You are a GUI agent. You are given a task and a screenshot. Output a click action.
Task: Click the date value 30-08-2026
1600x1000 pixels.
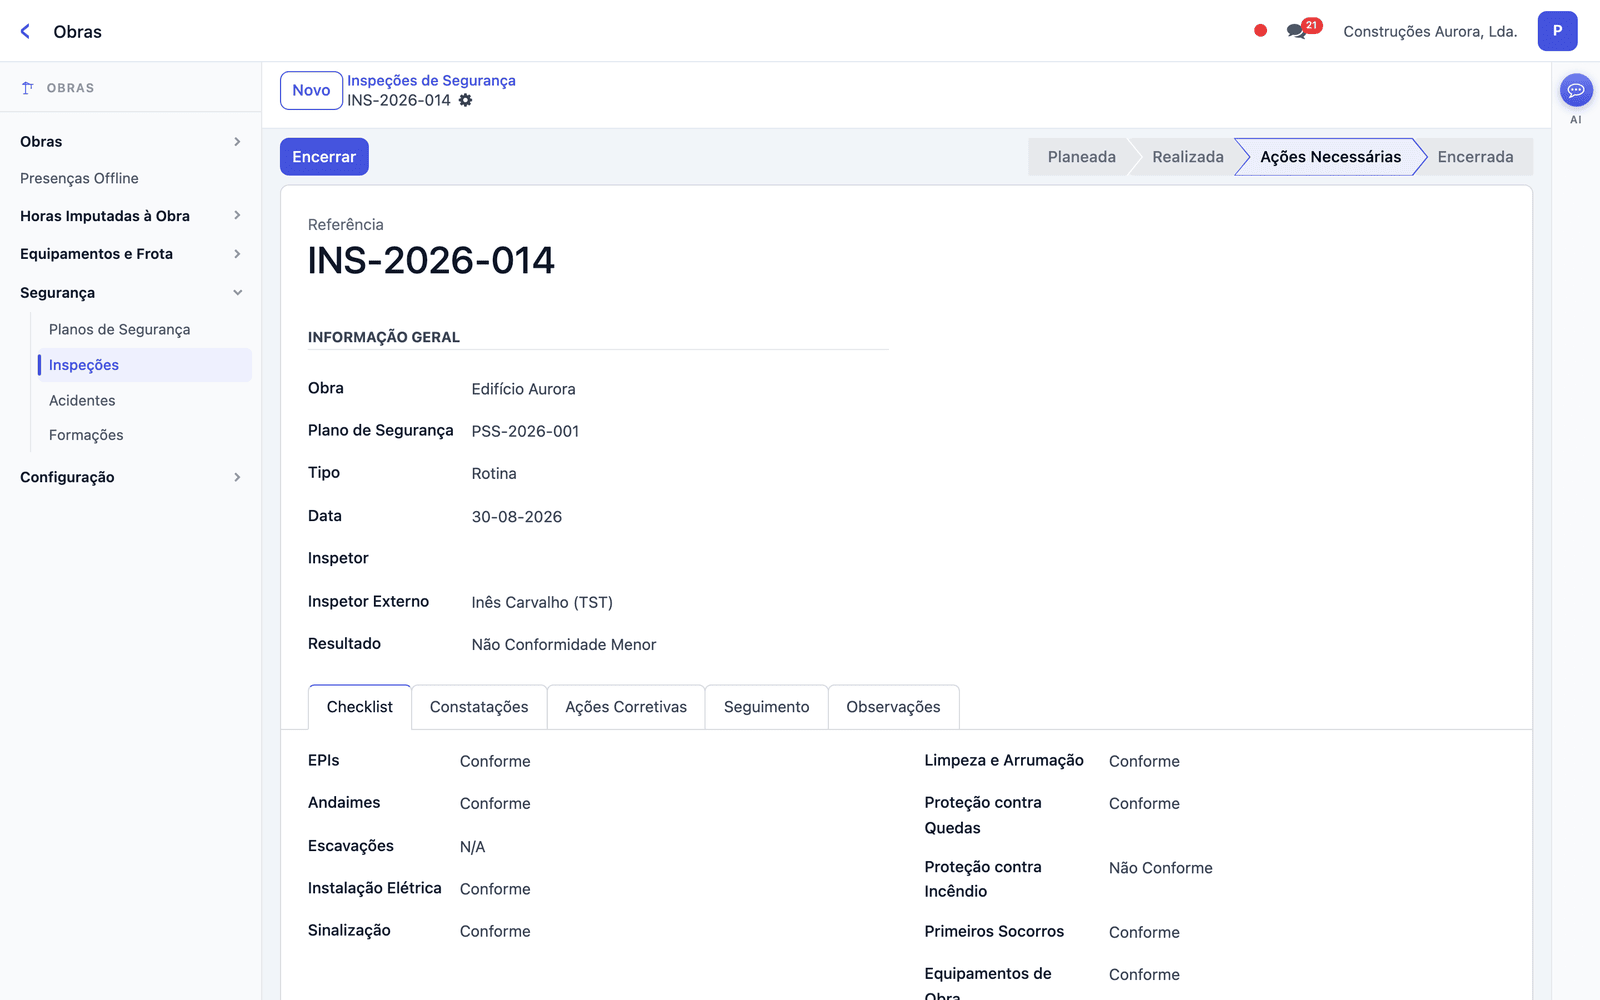(517, 517)
